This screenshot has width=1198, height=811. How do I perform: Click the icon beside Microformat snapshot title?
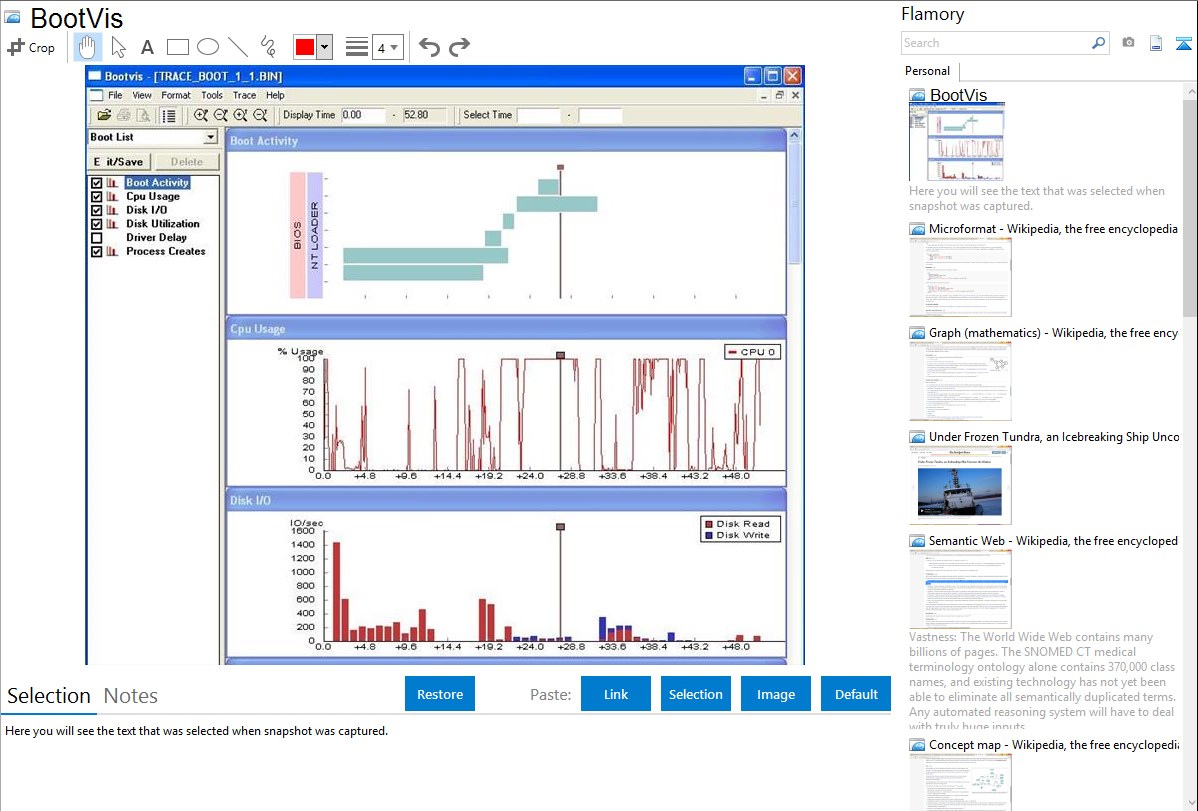coord(917,229)
